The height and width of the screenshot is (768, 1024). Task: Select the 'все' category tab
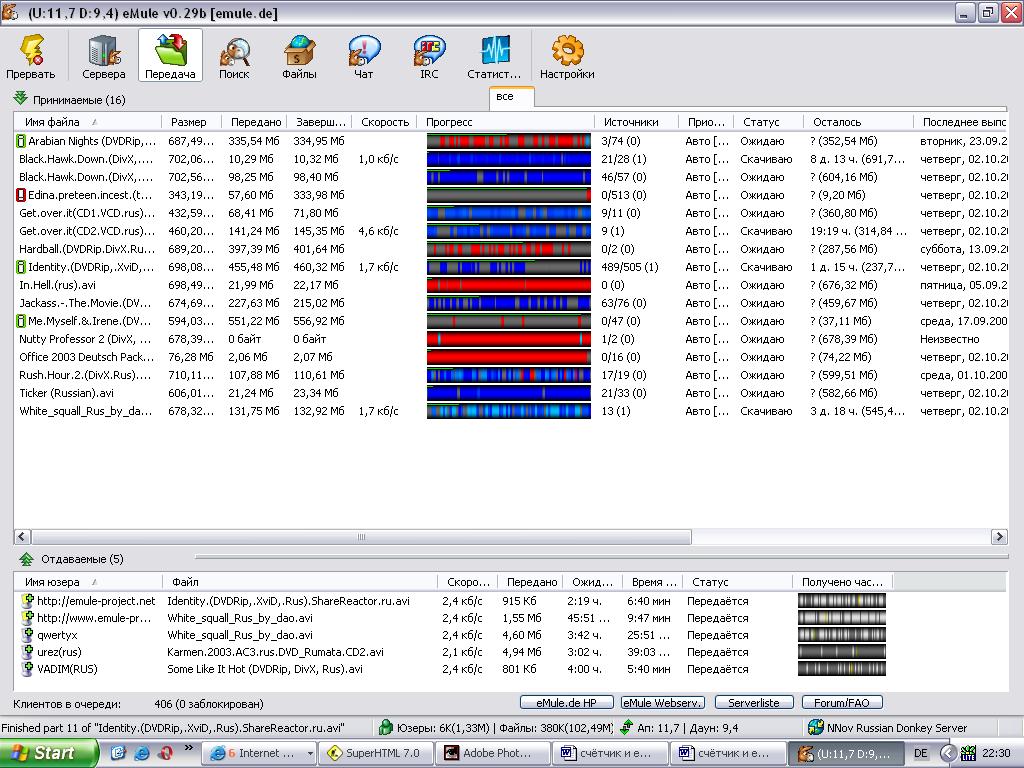(505, 97)
